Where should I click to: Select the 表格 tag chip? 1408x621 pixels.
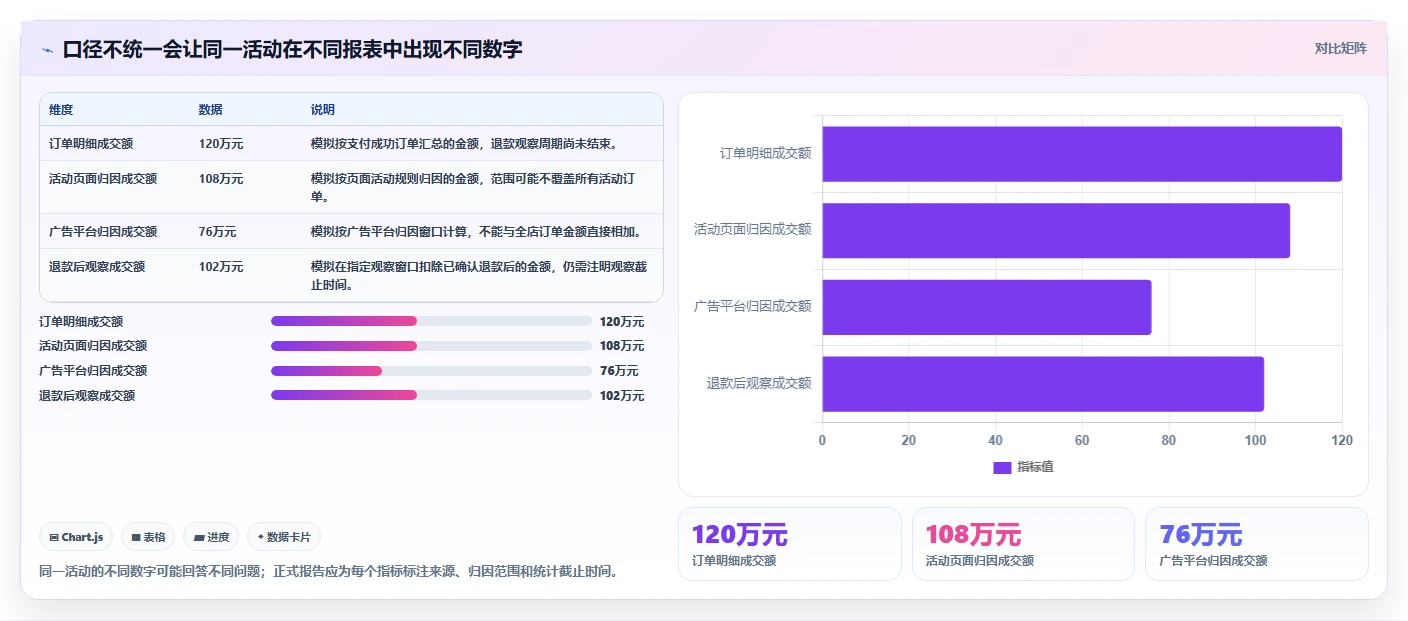coord(148,537)
